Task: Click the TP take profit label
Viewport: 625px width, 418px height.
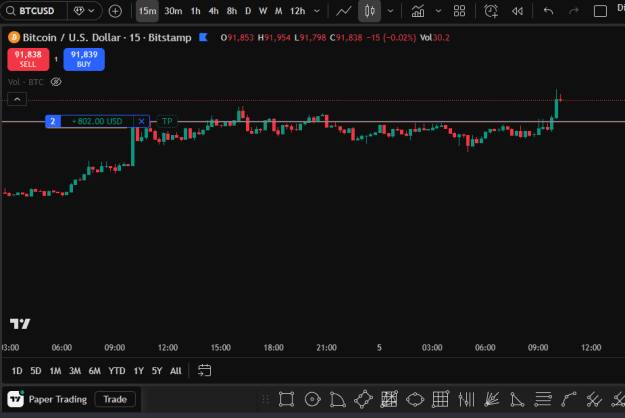Action: (x=167, y=121)
